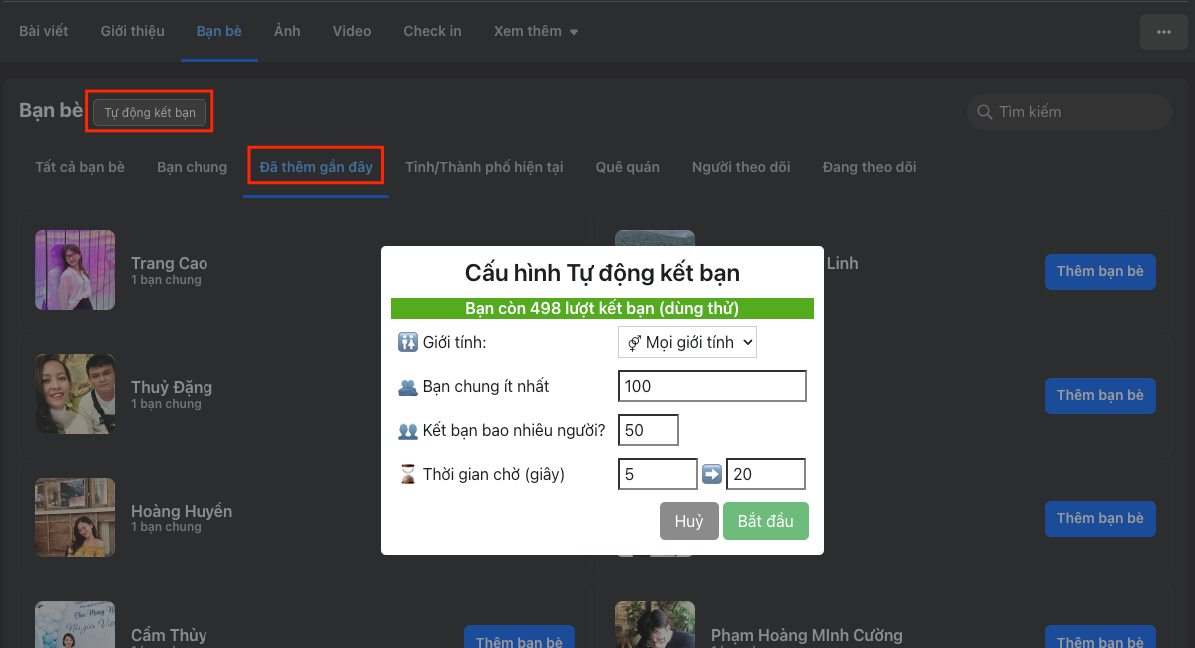The width and height of the screenshot is (1195, 648).
Task: Select the Đã thêm gần đây tab
Action: coord(316,167)
